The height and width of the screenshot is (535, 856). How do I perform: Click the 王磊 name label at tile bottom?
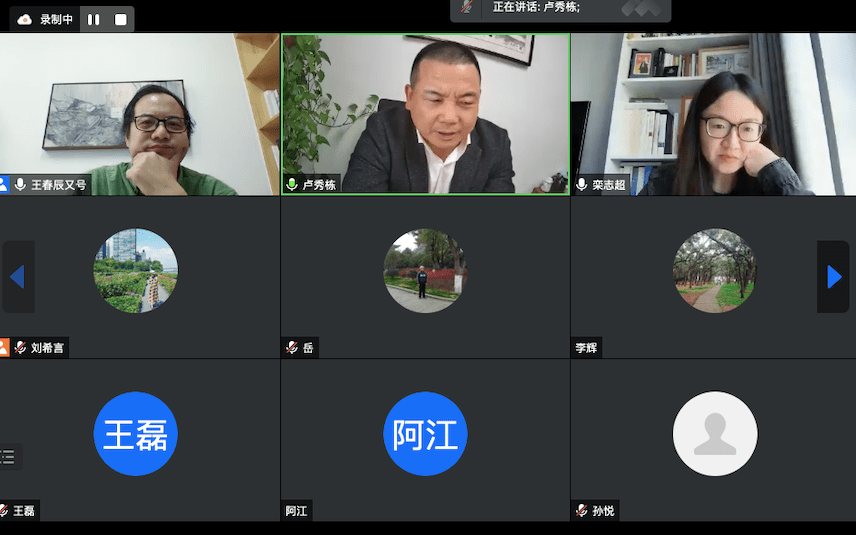pyautogui.click(x=24, y=510)
